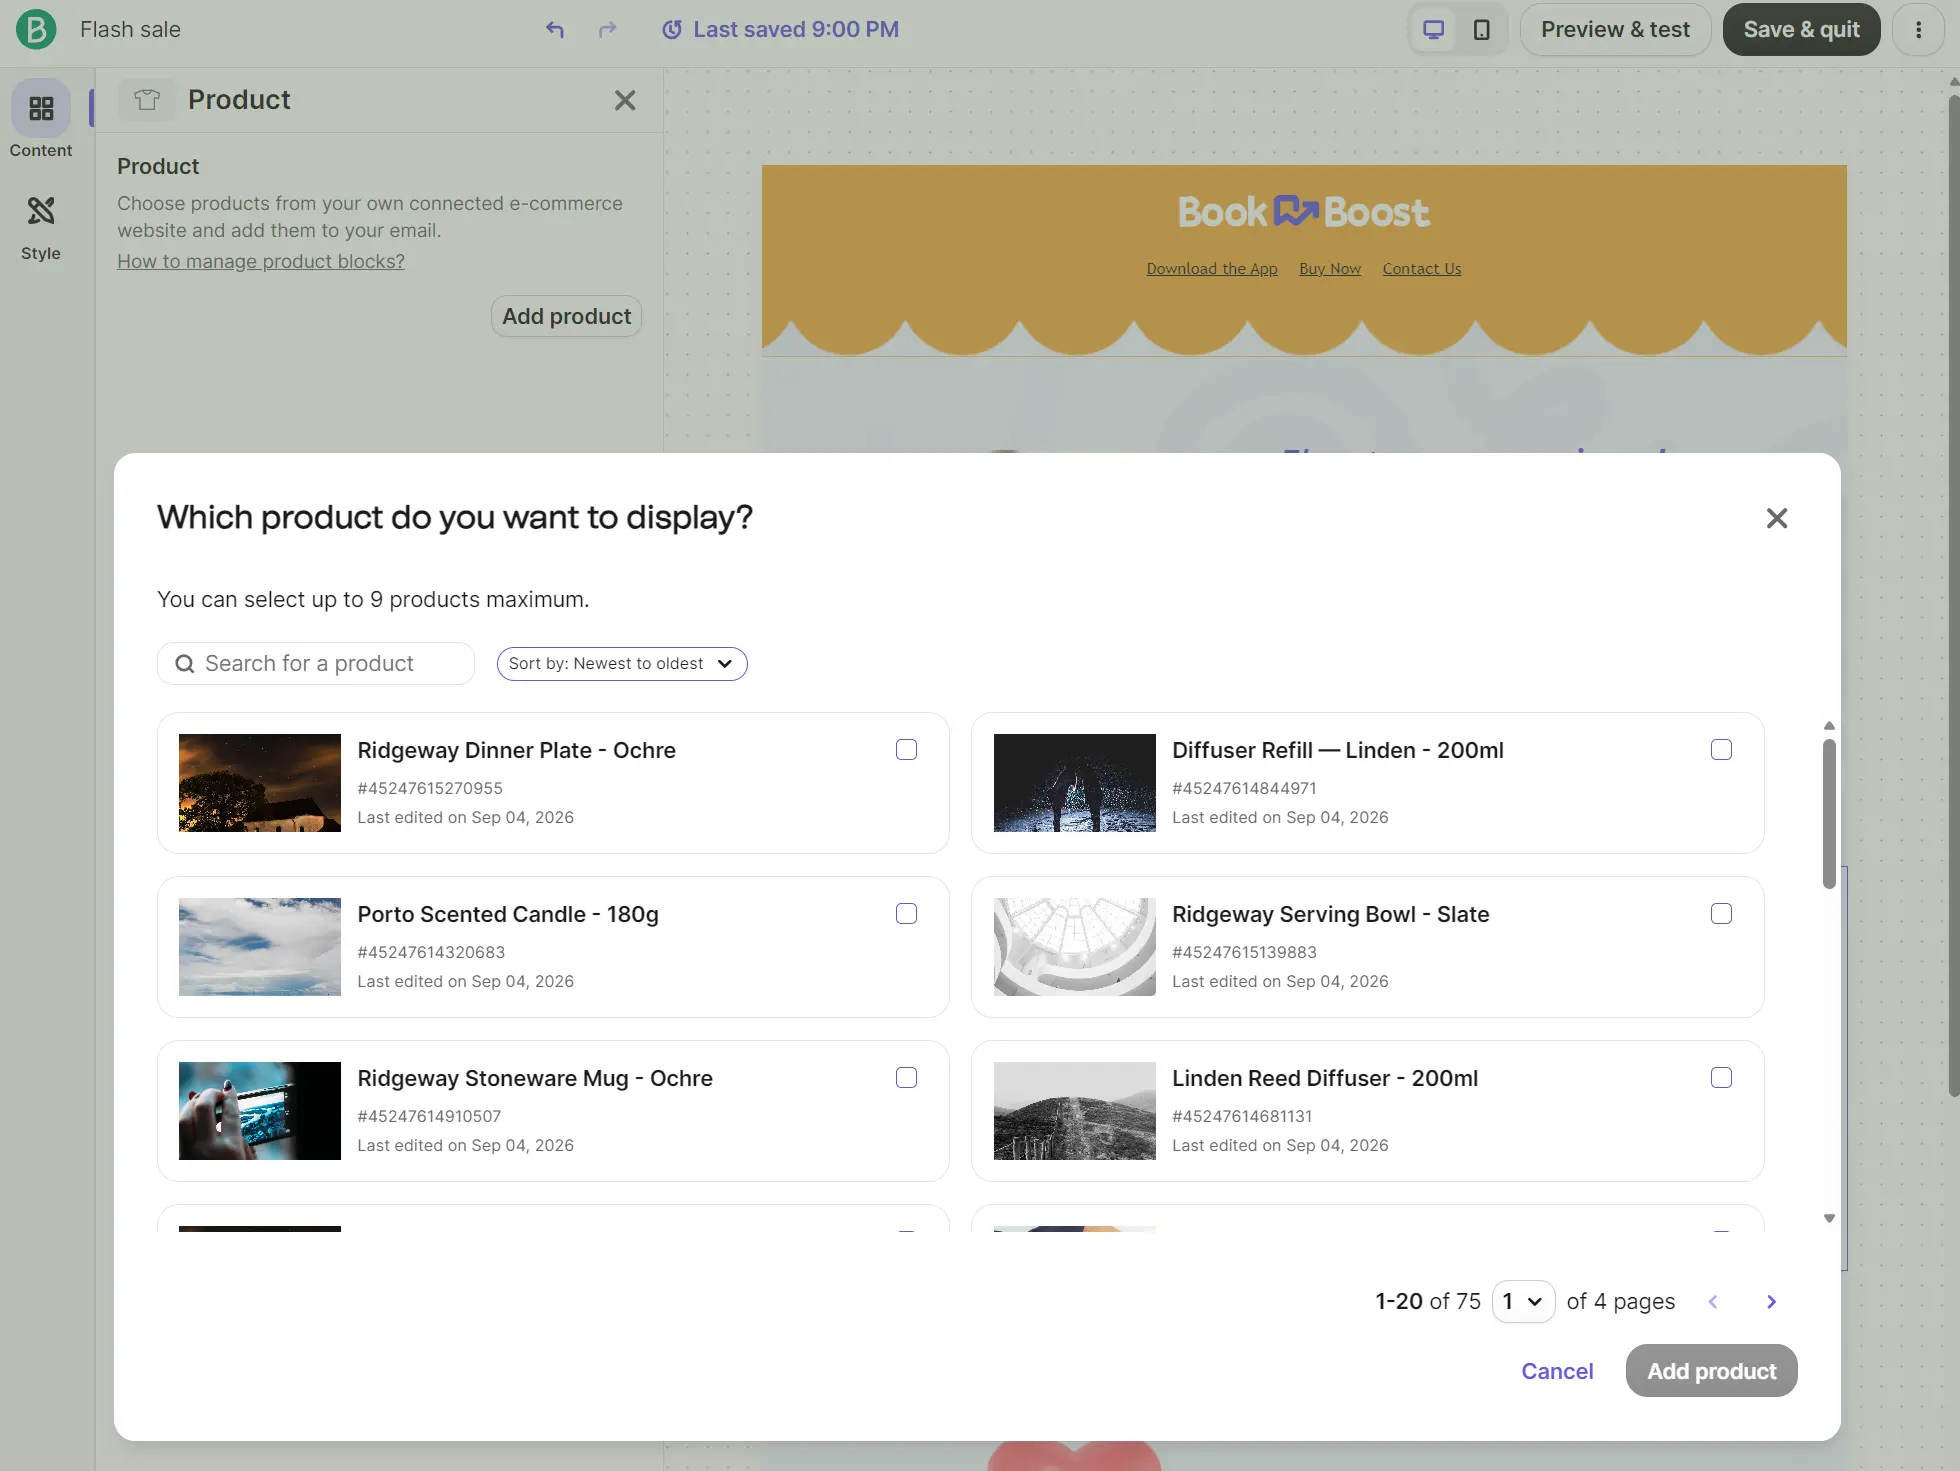This screenshot has width=1960, height=1471.
Task: Click the product t-shirt icon
Action: point(147,100)
